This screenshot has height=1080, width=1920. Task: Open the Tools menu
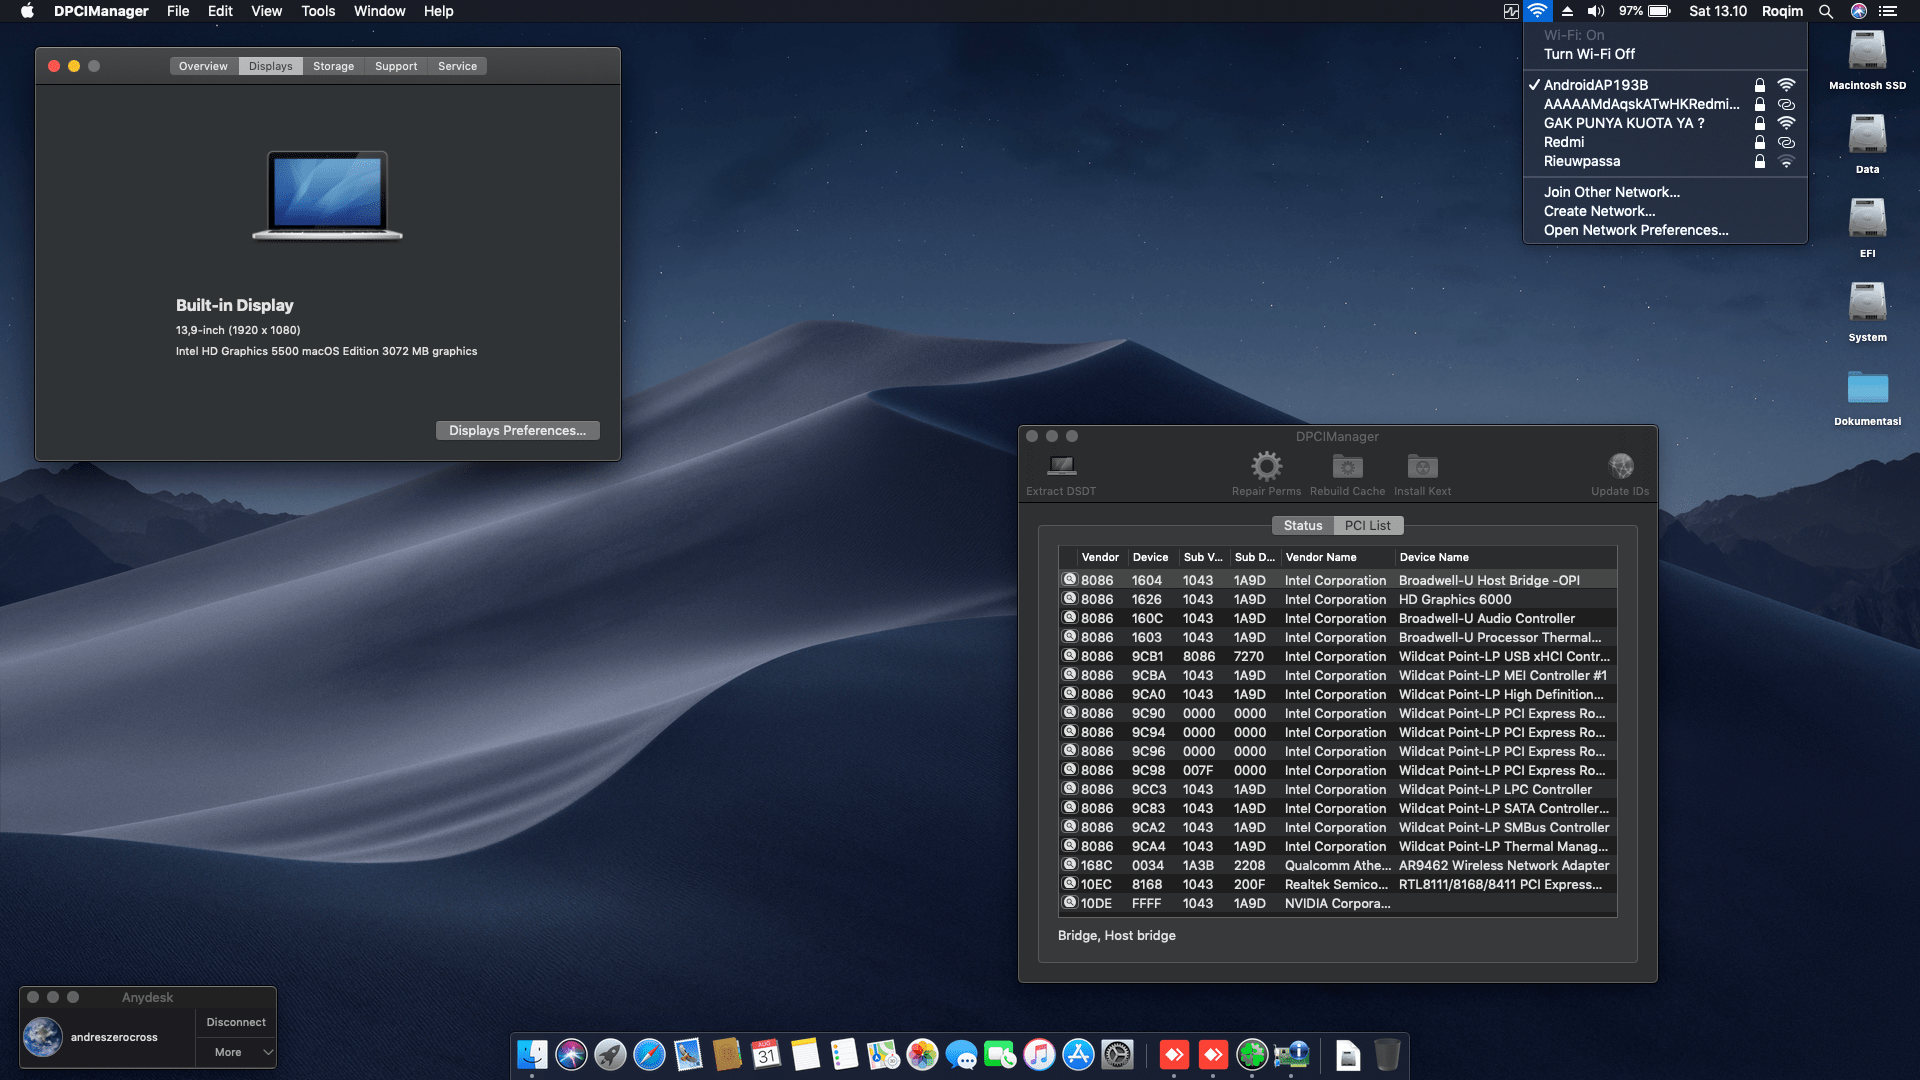(x=318, y=11)
